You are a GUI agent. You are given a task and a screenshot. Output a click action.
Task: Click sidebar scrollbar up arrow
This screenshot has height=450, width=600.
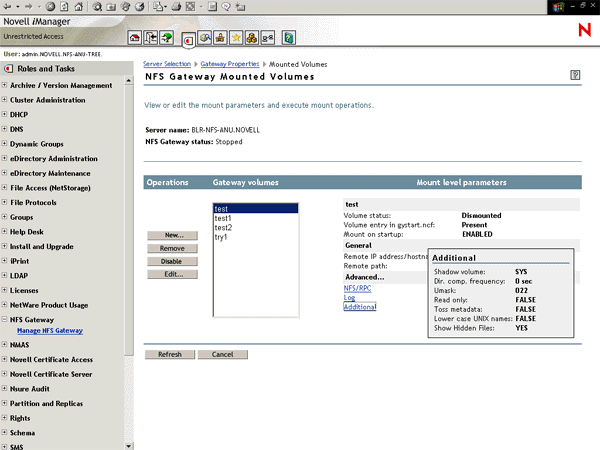click(x=129, y=80)
